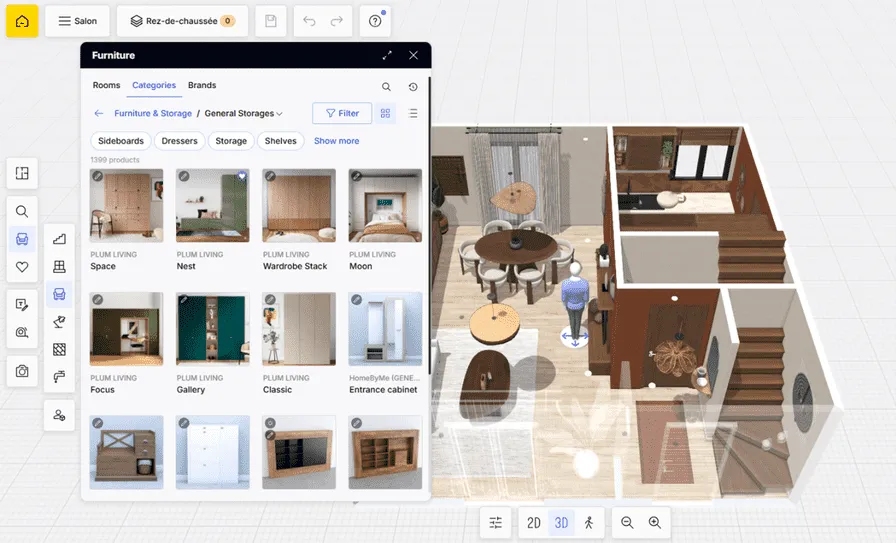Click the yellow home logo button
Viewport: 896px width, 543px height.
pos(22,21)
